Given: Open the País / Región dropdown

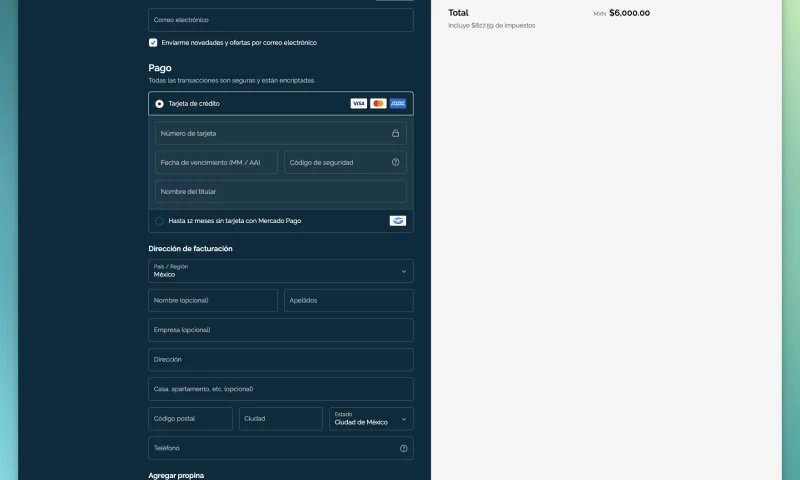Looking at the screenshot, I should 281,271.
